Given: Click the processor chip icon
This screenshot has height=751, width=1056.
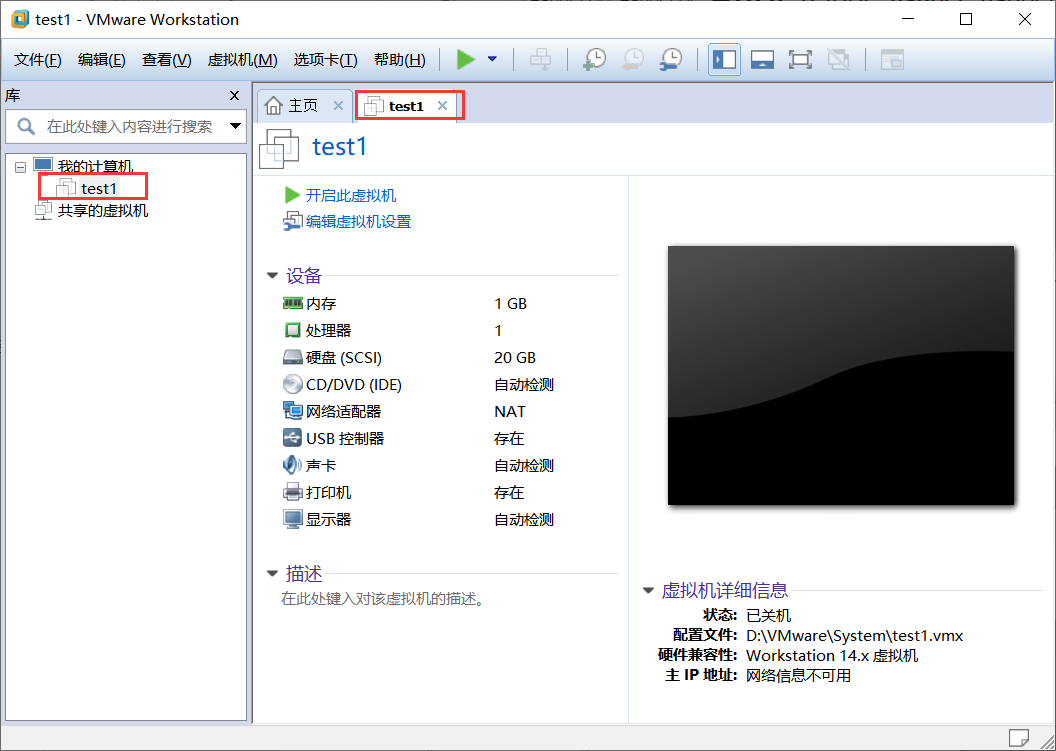Looking at the screenshot, I should 292,330.
